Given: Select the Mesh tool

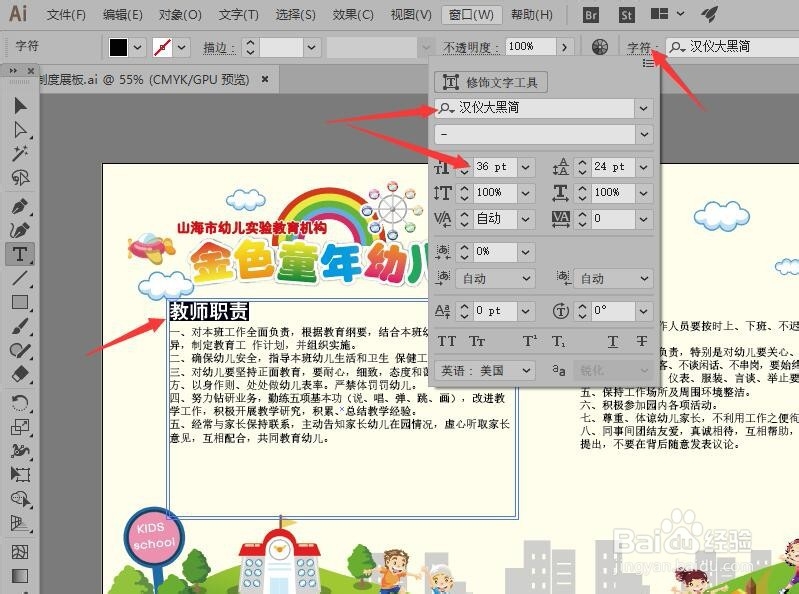Looking at the screenshot, I should [x=20, y=552].
